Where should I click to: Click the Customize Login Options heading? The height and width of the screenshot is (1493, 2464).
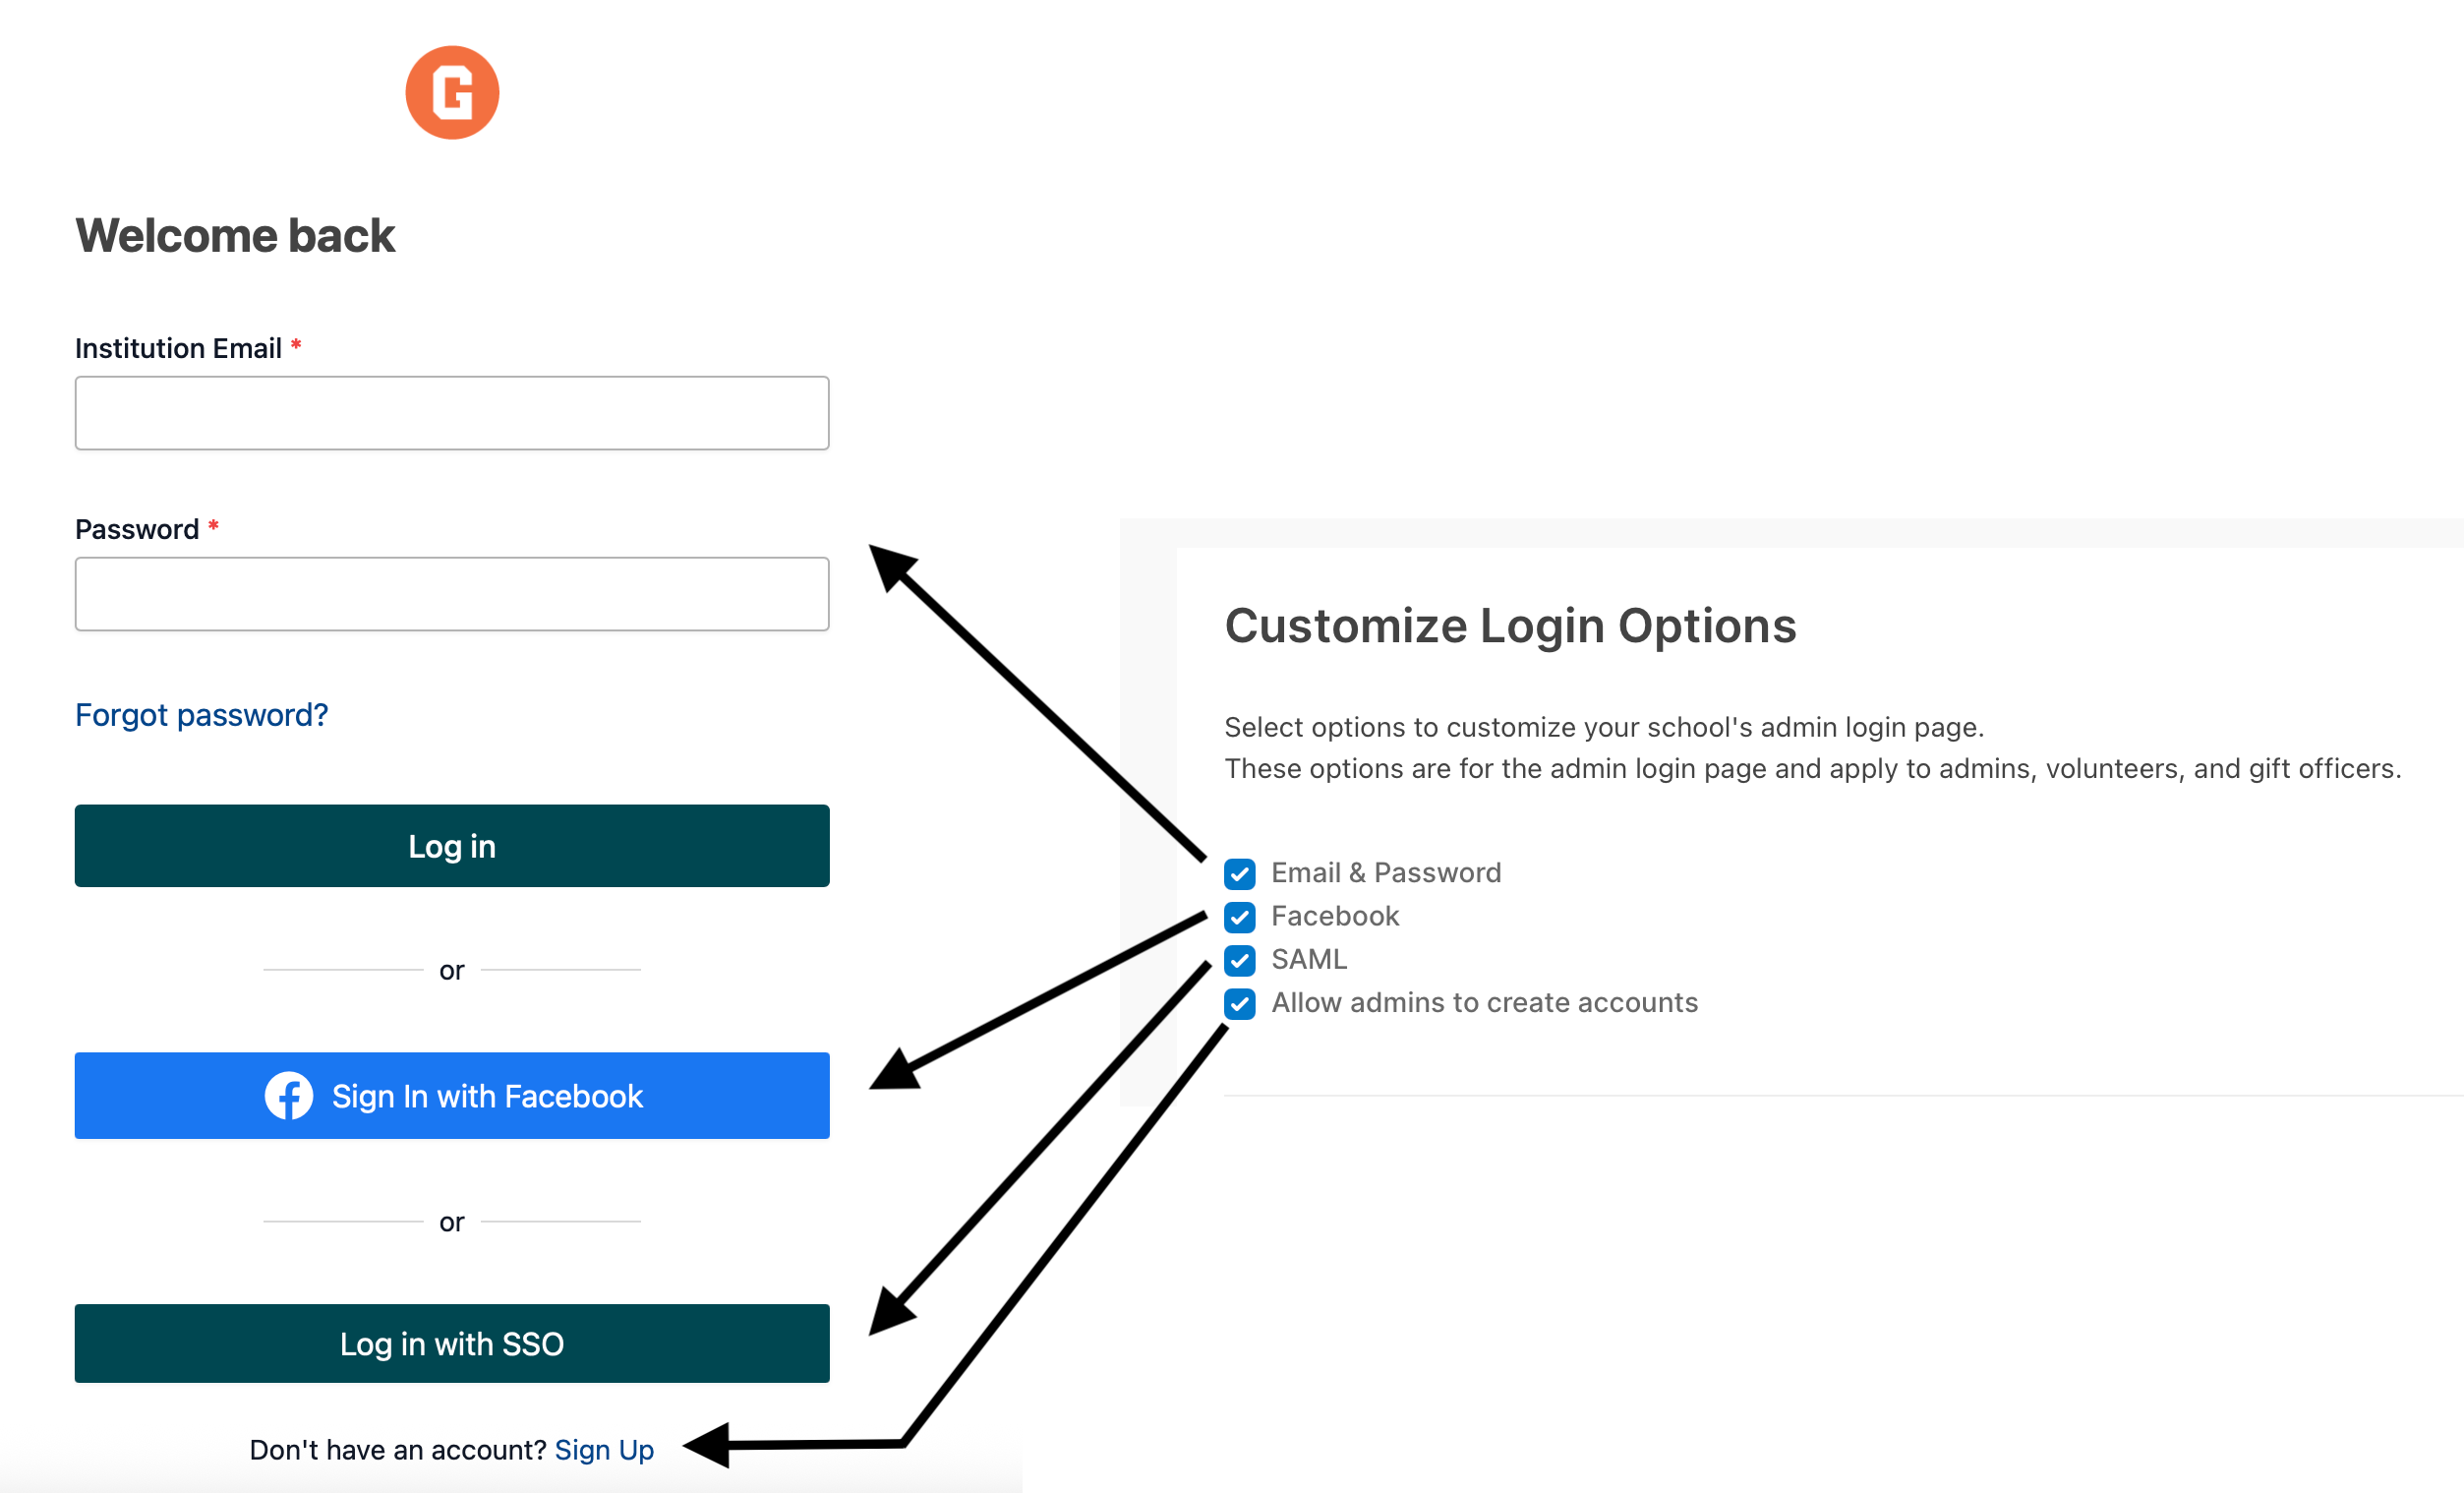click(x=1510, y=627)
